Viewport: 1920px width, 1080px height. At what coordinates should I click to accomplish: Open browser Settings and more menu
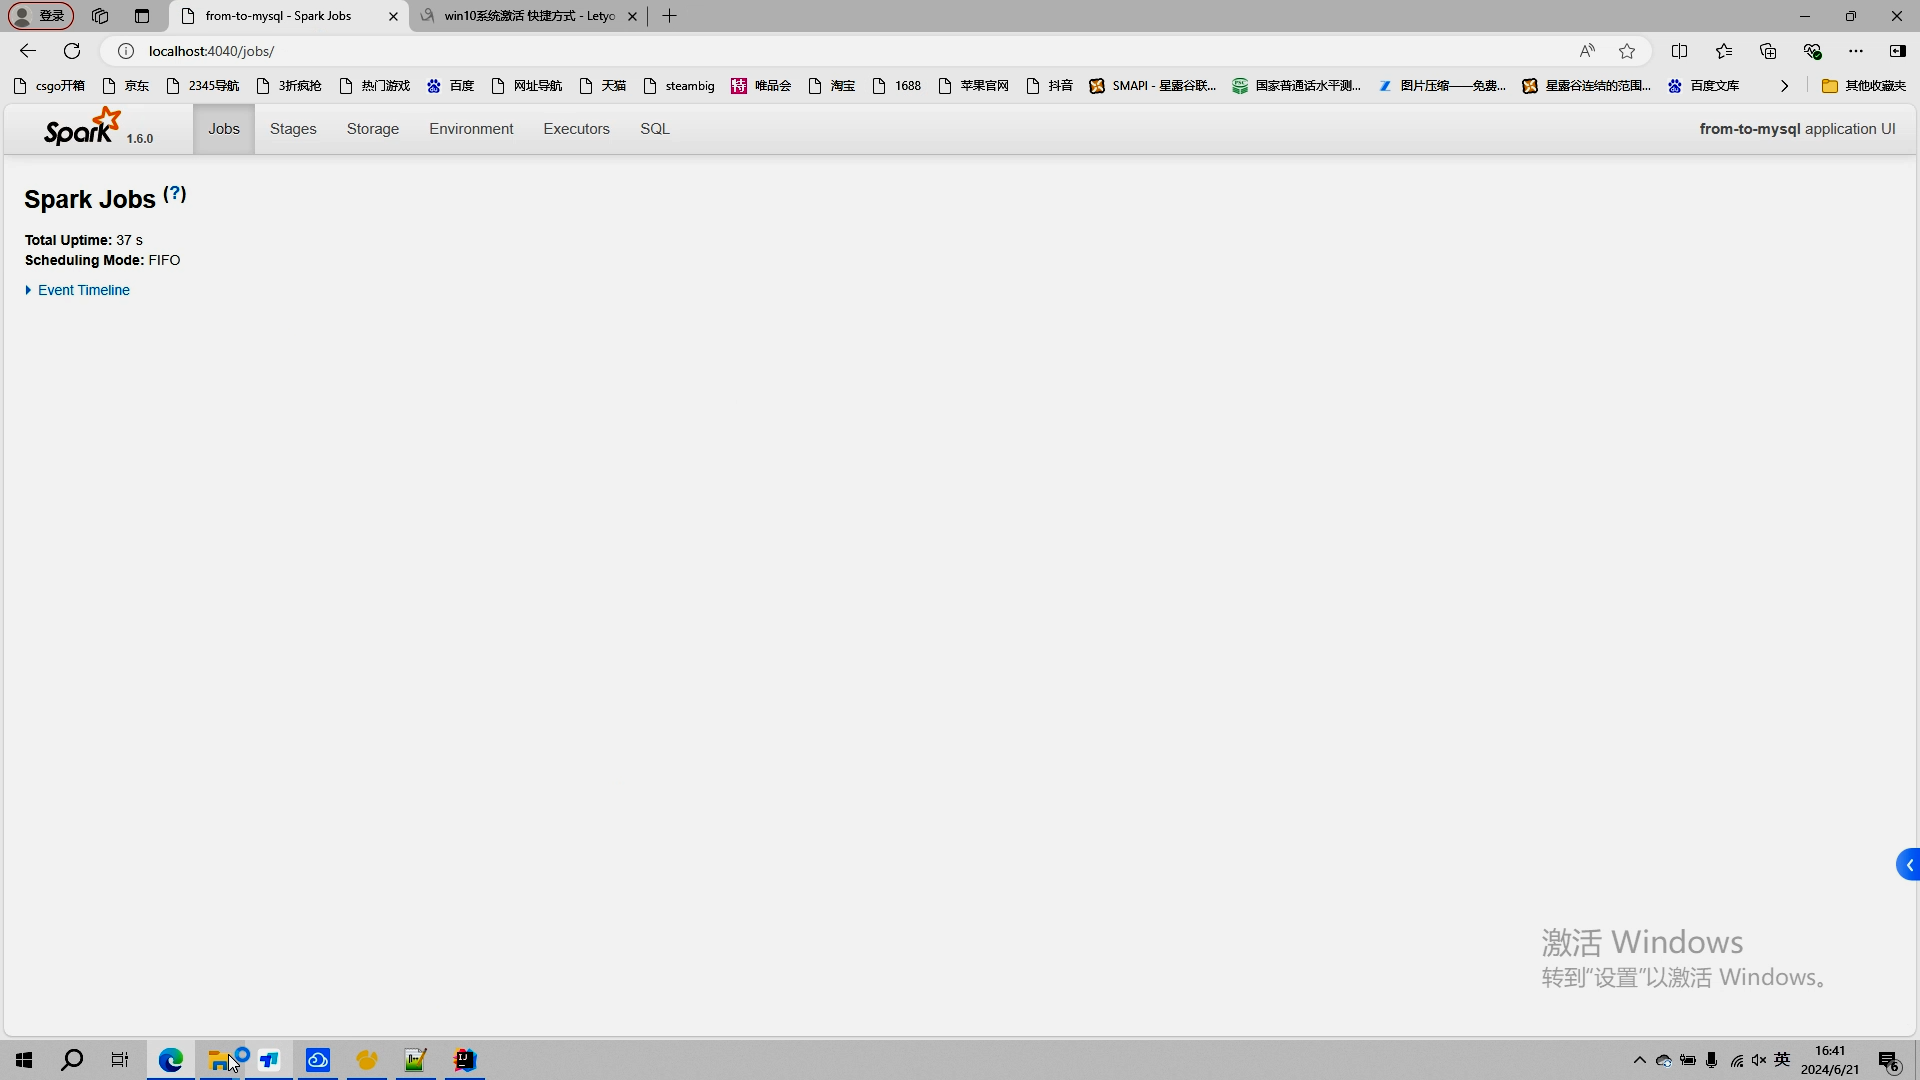point(1856,51)
